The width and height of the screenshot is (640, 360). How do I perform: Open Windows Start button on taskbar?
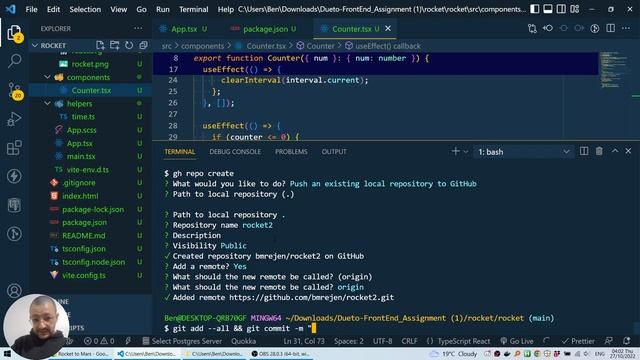(7, 354)
